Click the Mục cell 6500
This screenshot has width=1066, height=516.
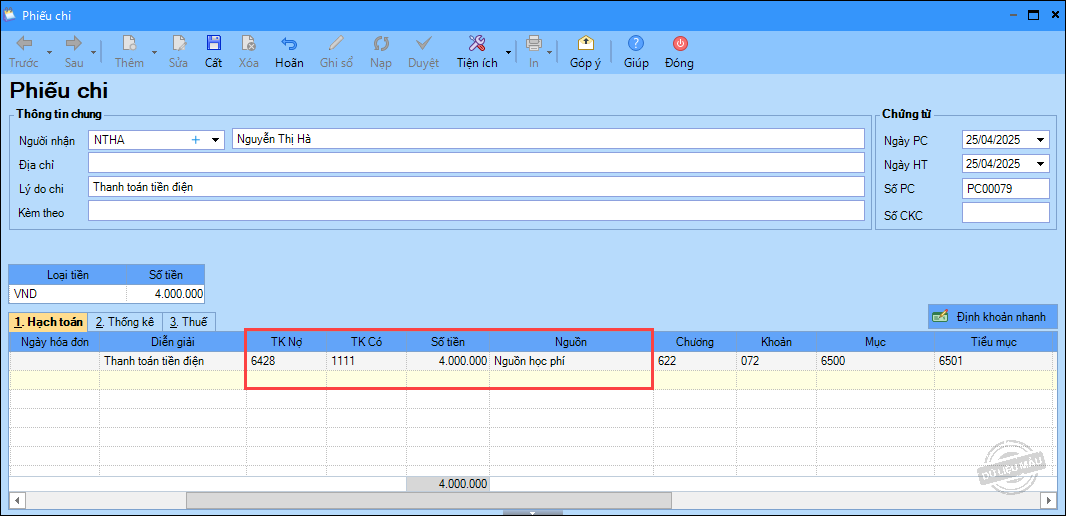click(x=876, y=361)
